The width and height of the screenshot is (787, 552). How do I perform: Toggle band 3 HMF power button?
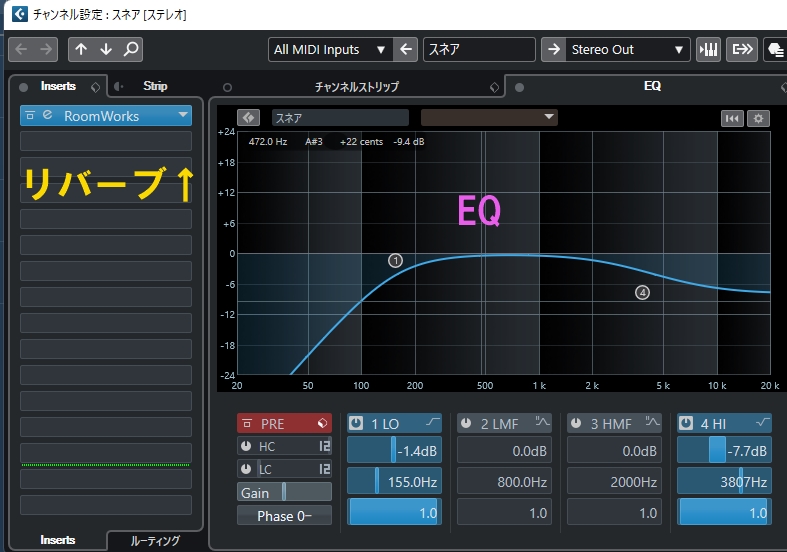576,423
